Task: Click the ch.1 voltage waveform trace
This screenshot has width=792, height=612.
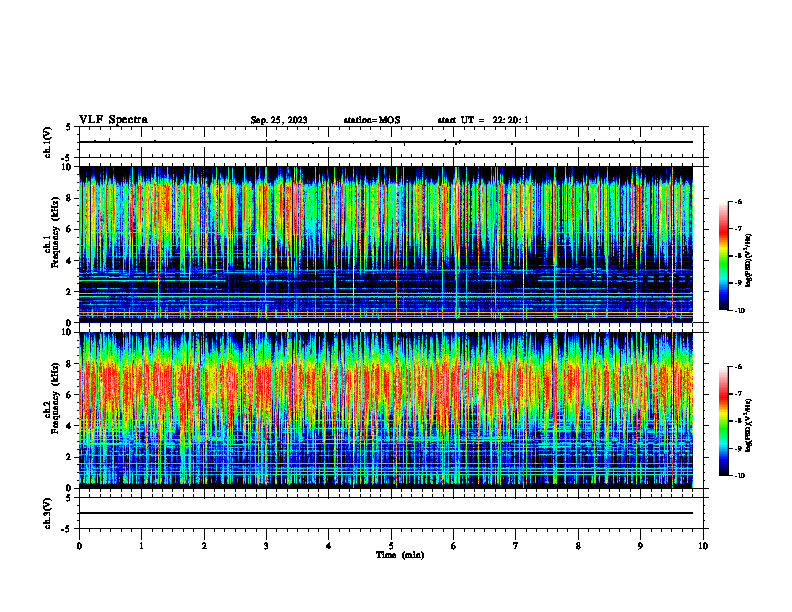Action: (x=386, y=142)
